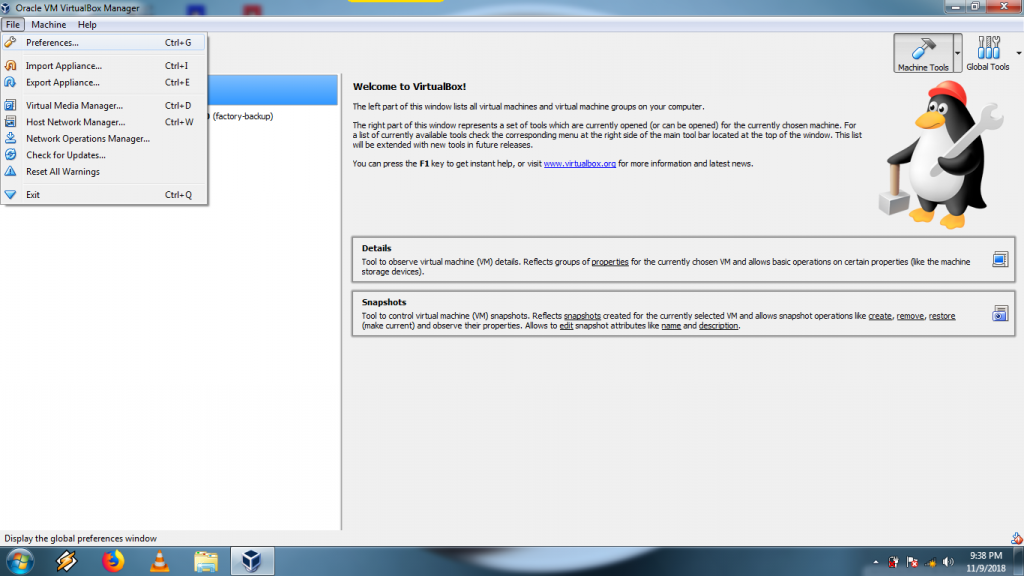Follow the snapshots link in Snapshots description
This screenshot has width=1024, height=576.
[582, 316]
